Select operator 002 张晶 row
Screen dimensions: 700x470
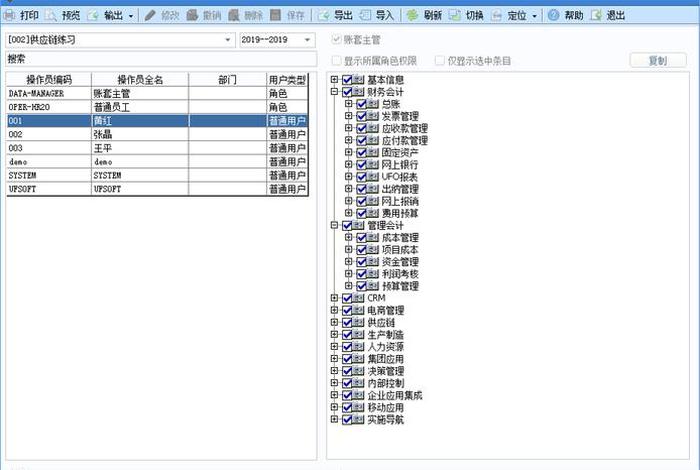click(x=157, y=134)
